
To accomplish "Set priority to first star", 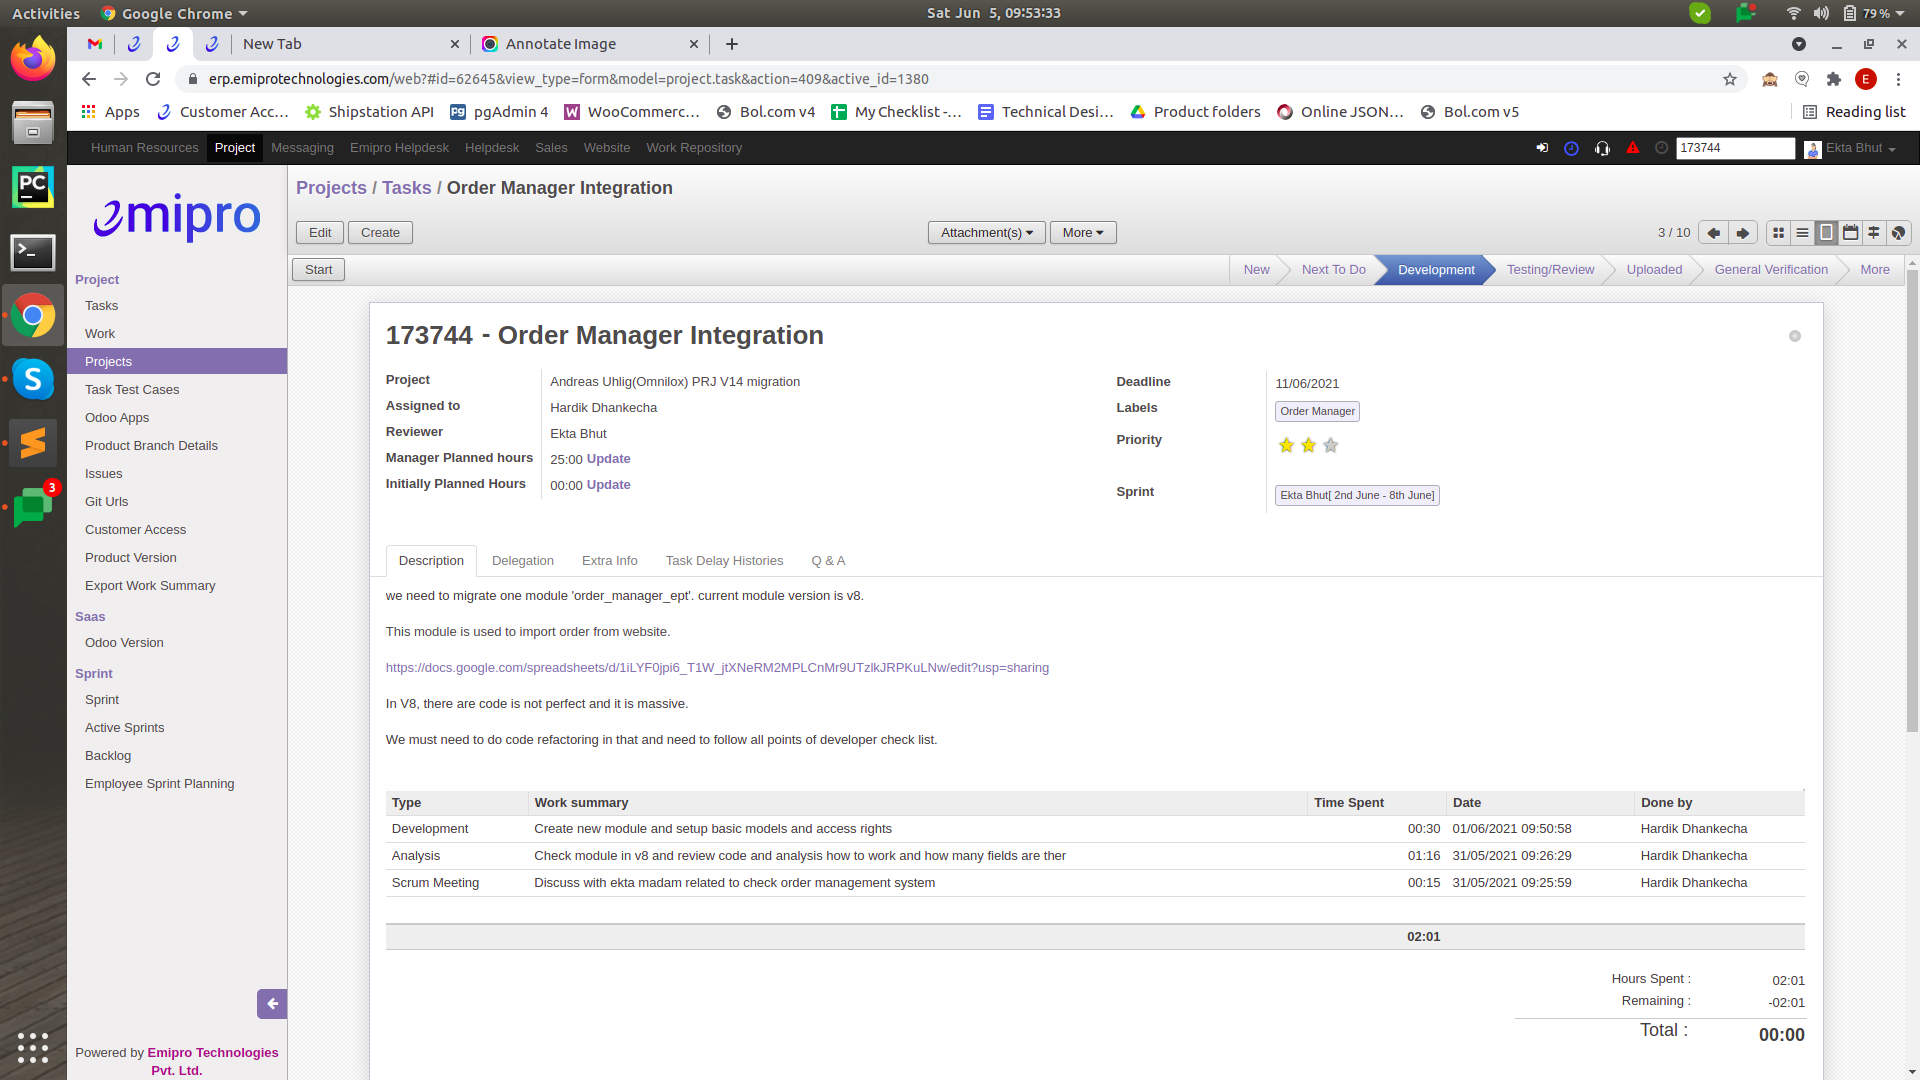I will [1286, 446].
